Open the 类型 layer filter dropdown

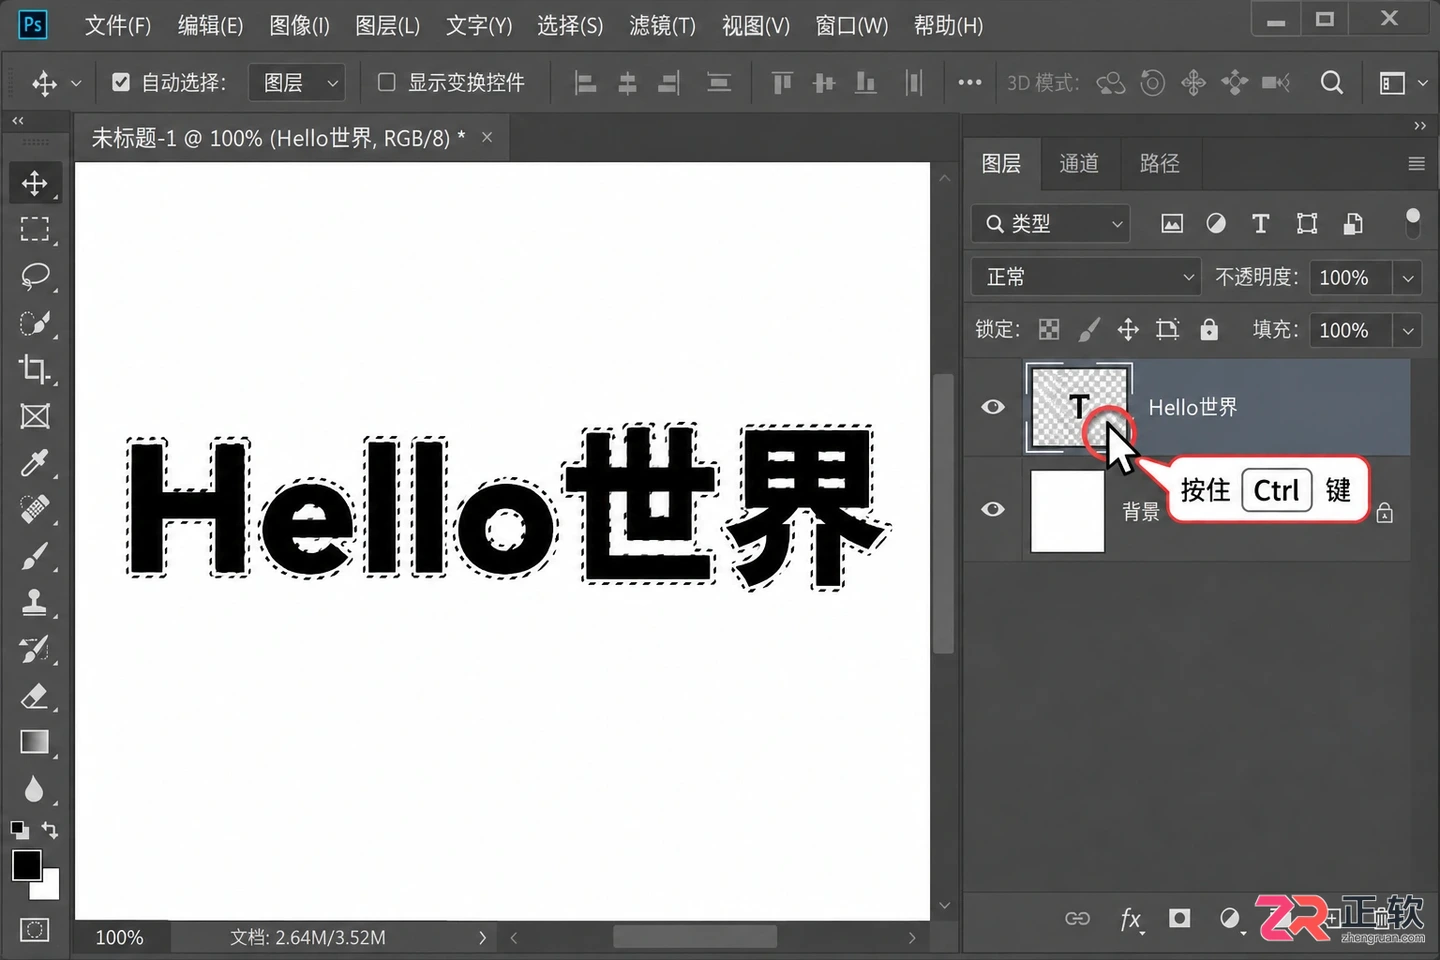(1050, 223)
